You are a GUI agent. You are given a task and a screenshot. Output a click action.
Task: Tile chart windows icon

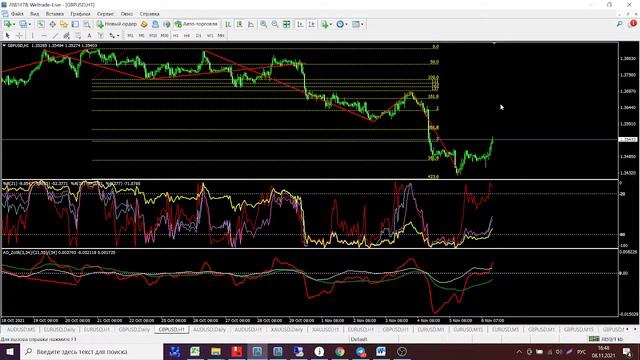pyautogui.click(x=287, y=24)
